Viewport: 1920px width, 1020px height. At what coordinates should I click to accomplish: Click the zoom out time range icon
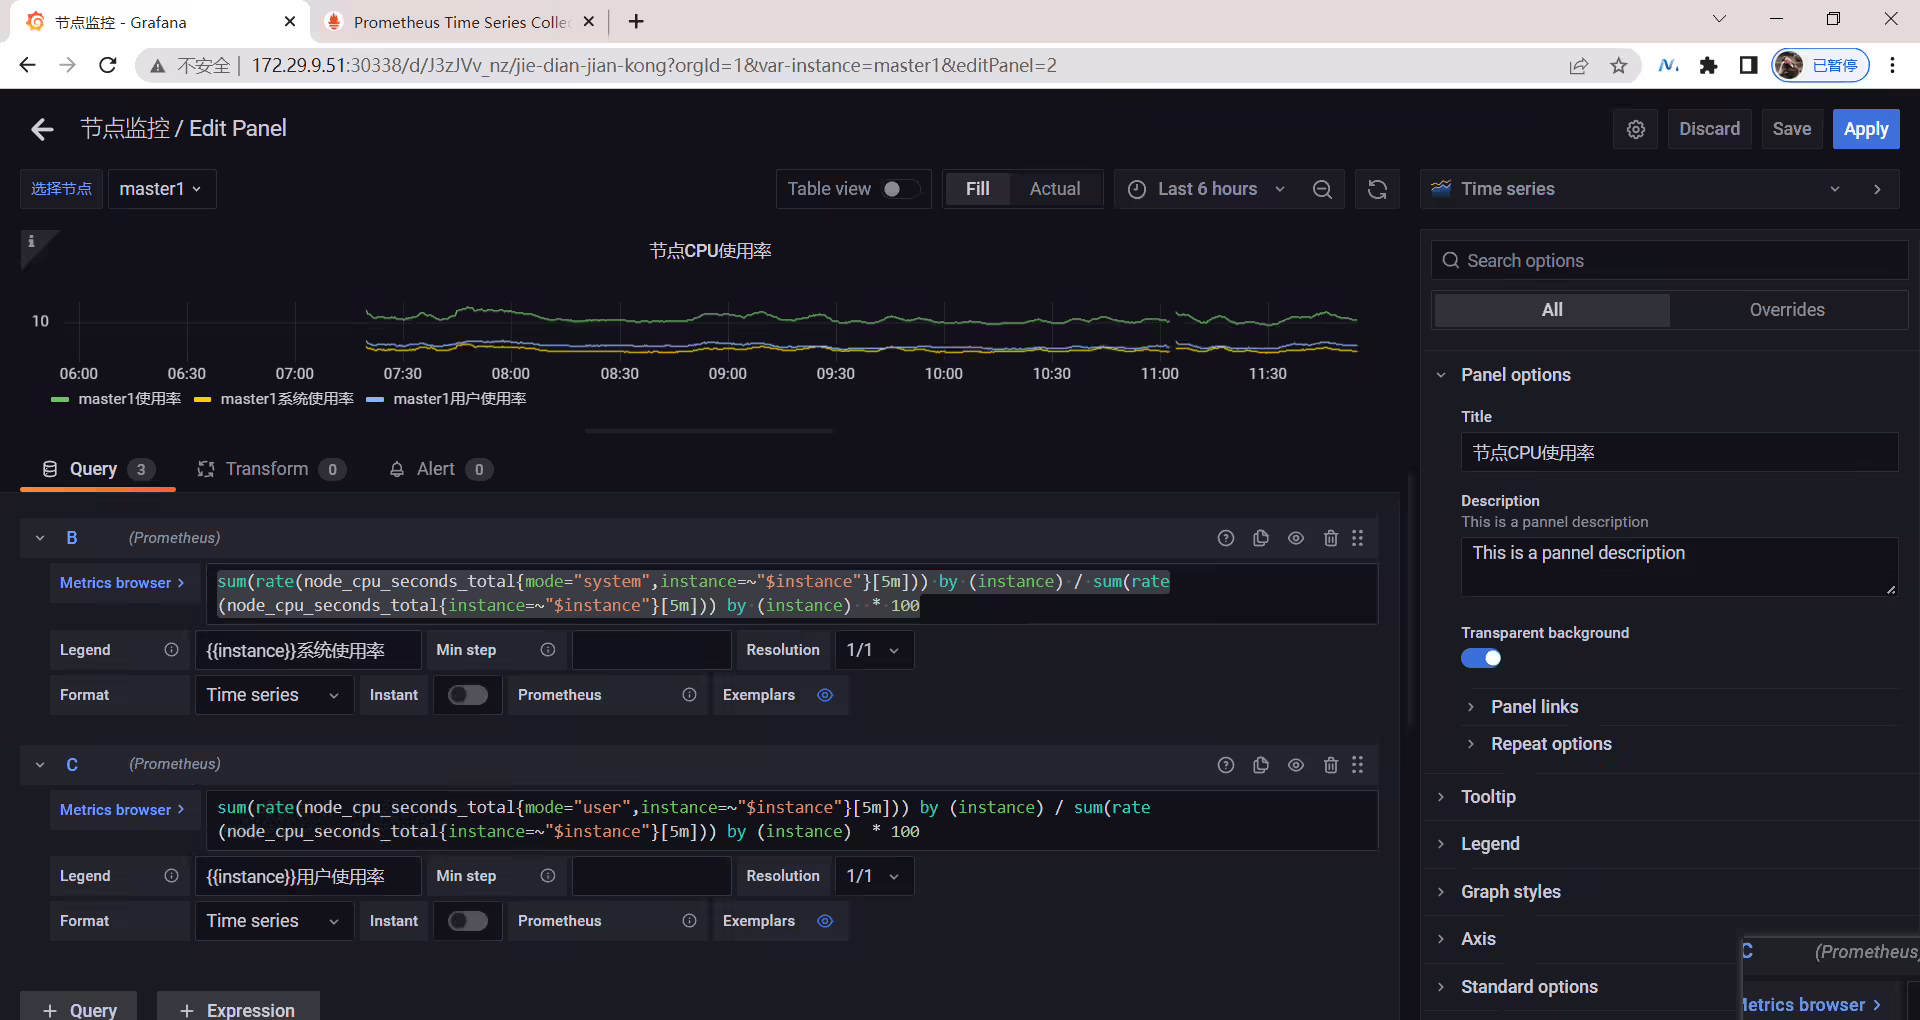(1322, 189)
